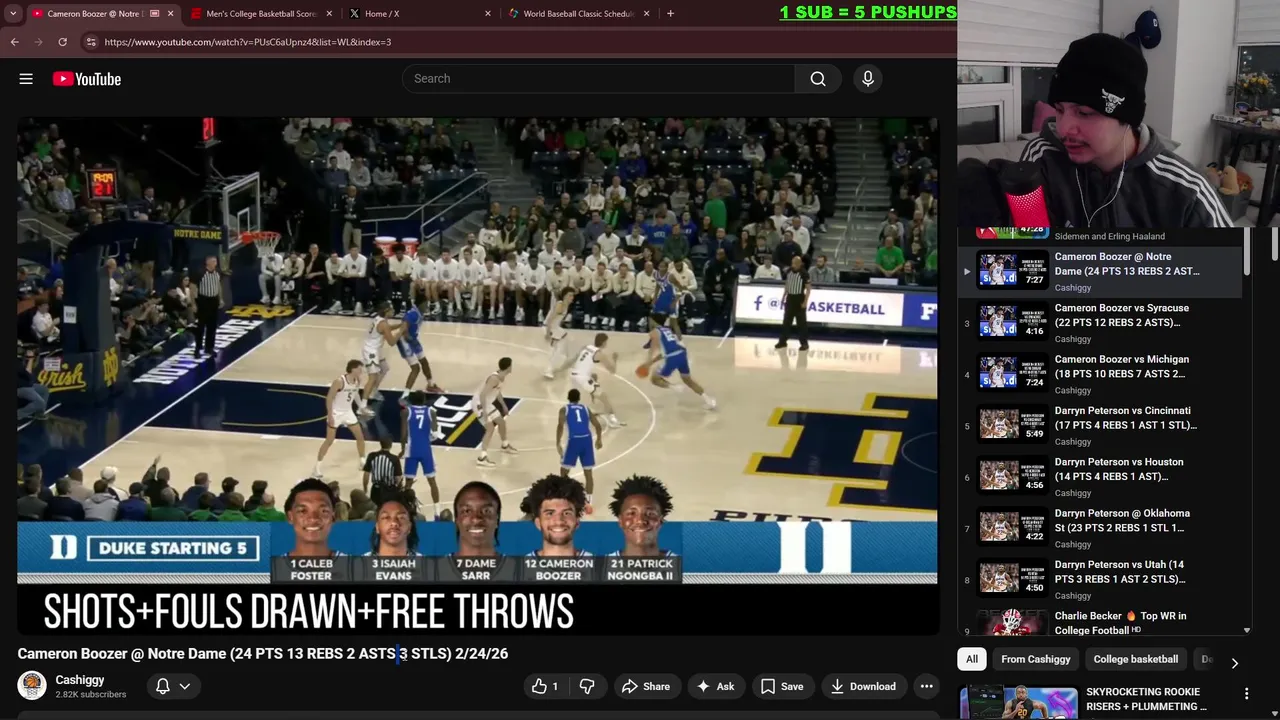Go back with browser back arrow
The height and width of the screenshot is (720, 1280).
pos(14,42)
